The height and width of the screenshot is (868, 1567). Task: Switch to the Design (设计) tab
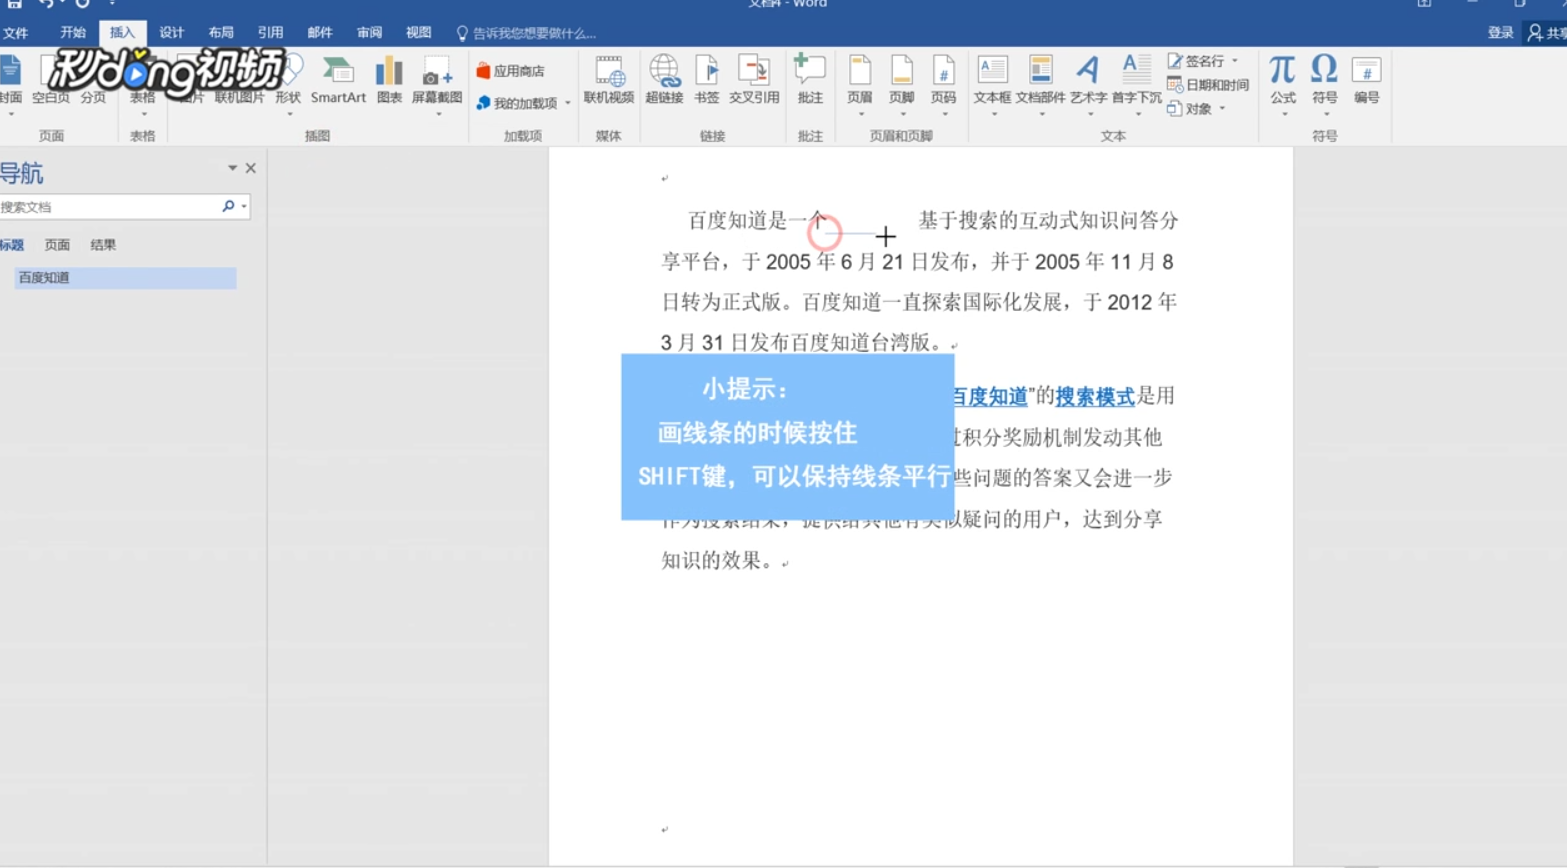click(x=172, y=33)
